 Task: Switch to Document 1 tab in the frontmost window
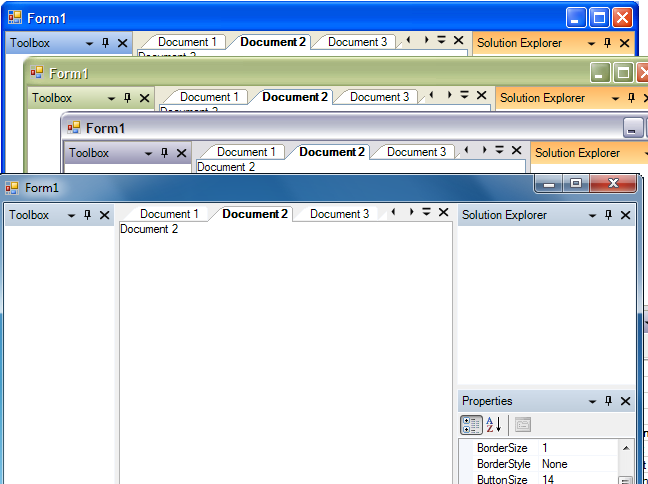[168, 214]
